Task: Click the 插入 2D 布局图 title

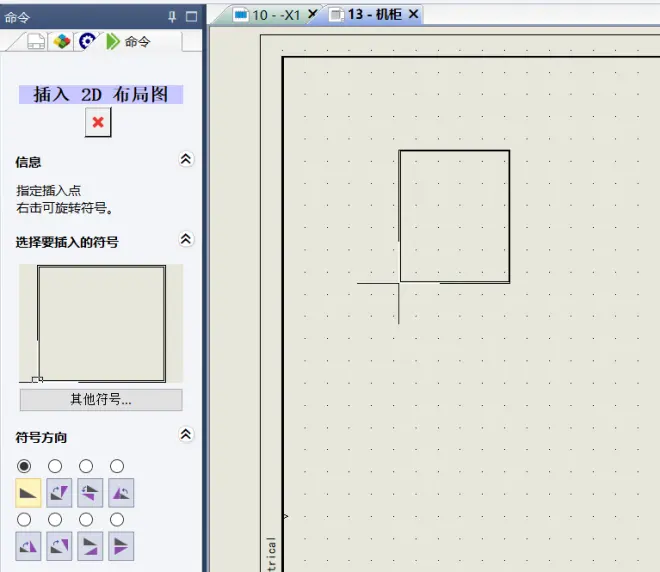Action: click(x=101, y=94)
